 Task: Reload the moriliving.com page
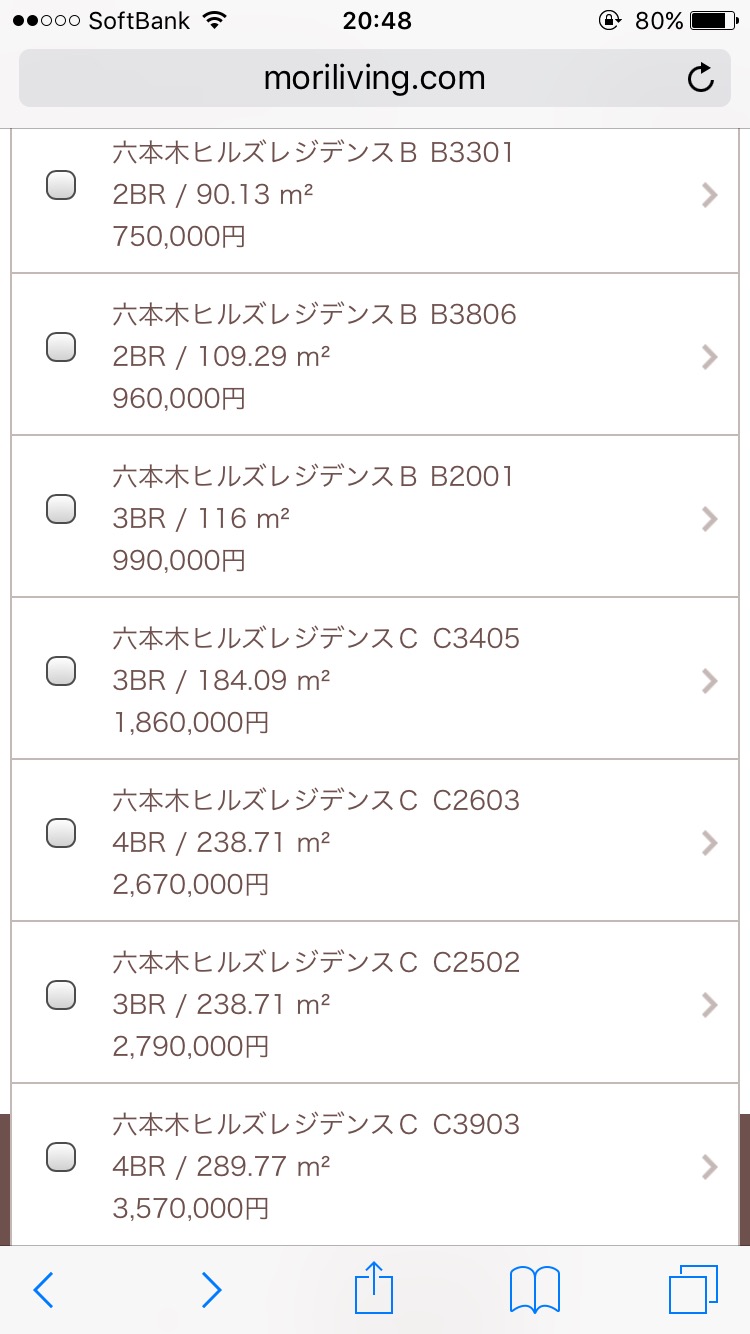(x=701, y=78)
